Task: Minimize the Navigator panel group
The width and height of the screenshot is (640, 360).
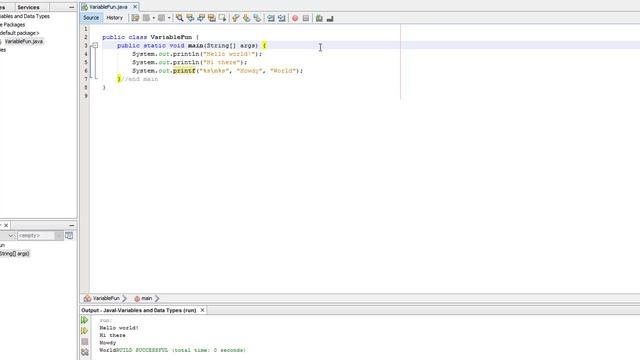Action: point(72,225)
